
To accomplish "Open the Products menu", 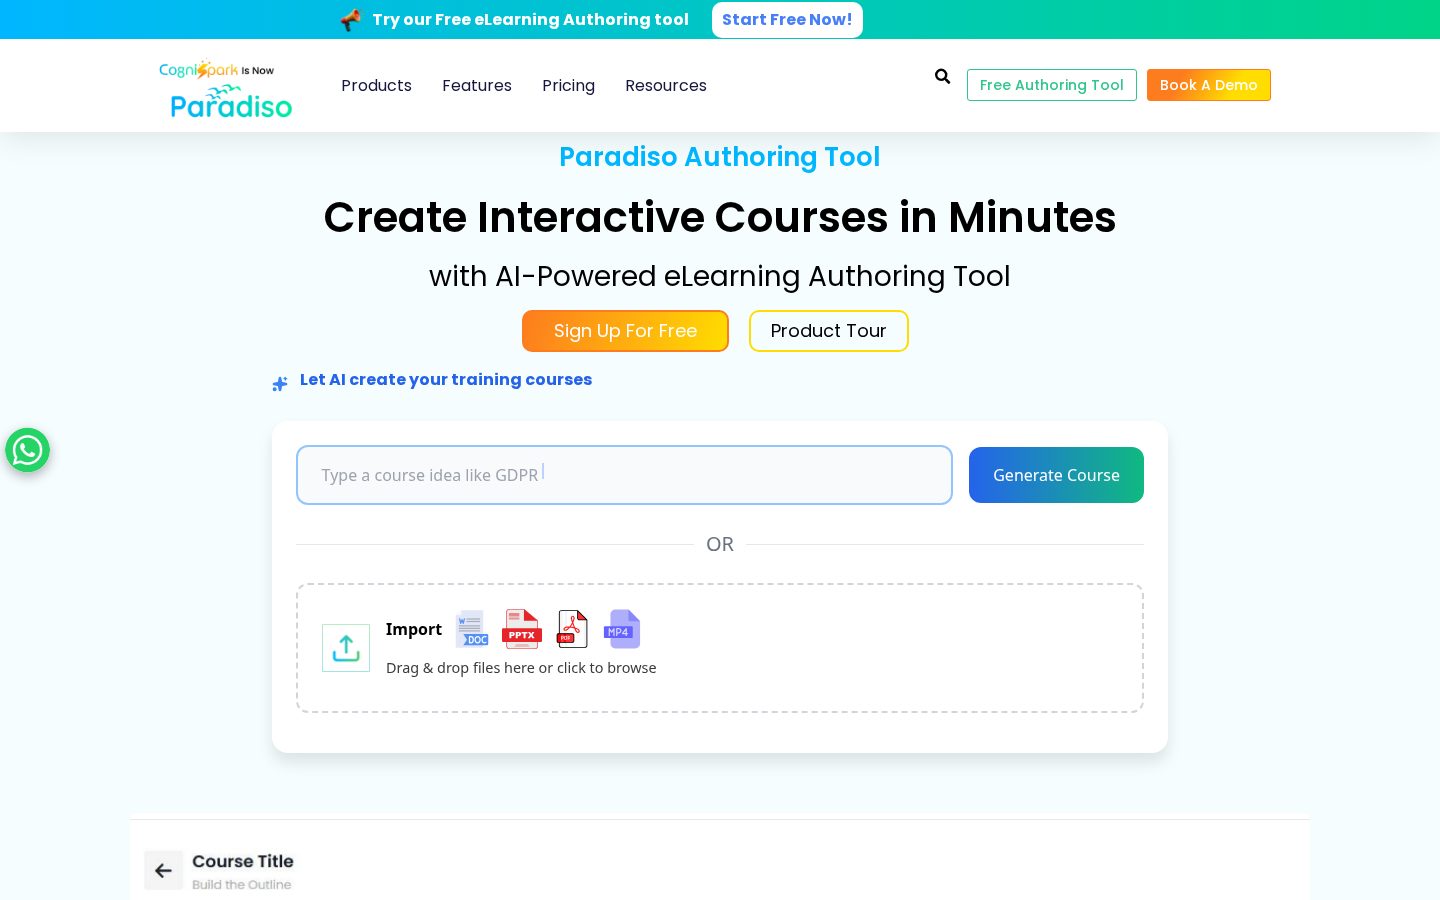I will tap(376, 86).
